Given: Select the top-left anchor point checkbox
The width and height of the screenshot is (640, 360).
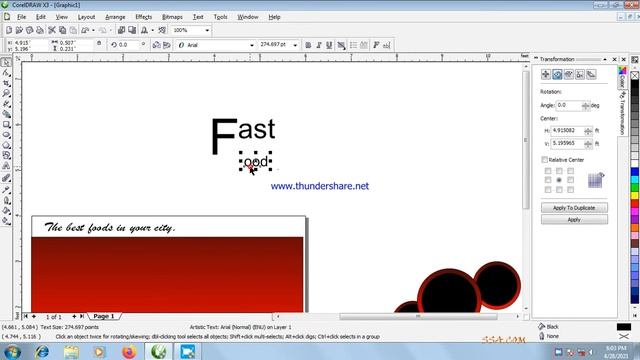Looking at the screenshot, I should tap(548, 171).
